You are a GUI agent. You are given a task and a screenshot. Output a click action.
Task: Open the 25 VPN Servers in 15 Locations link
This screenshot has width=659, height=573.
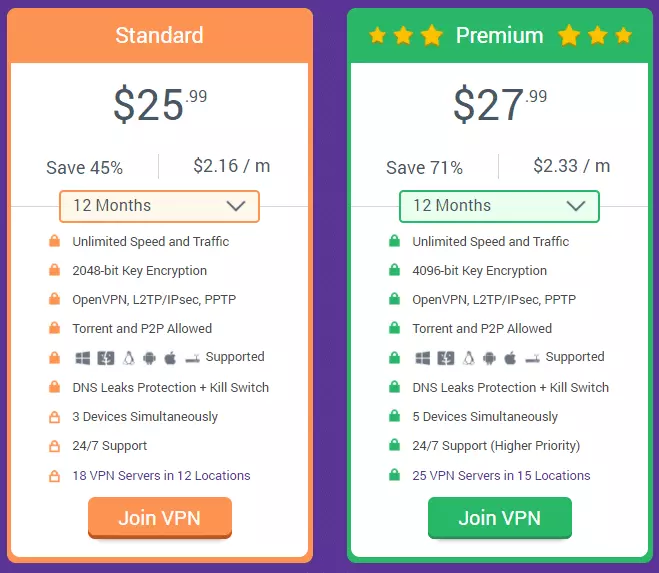coord(501,476)
